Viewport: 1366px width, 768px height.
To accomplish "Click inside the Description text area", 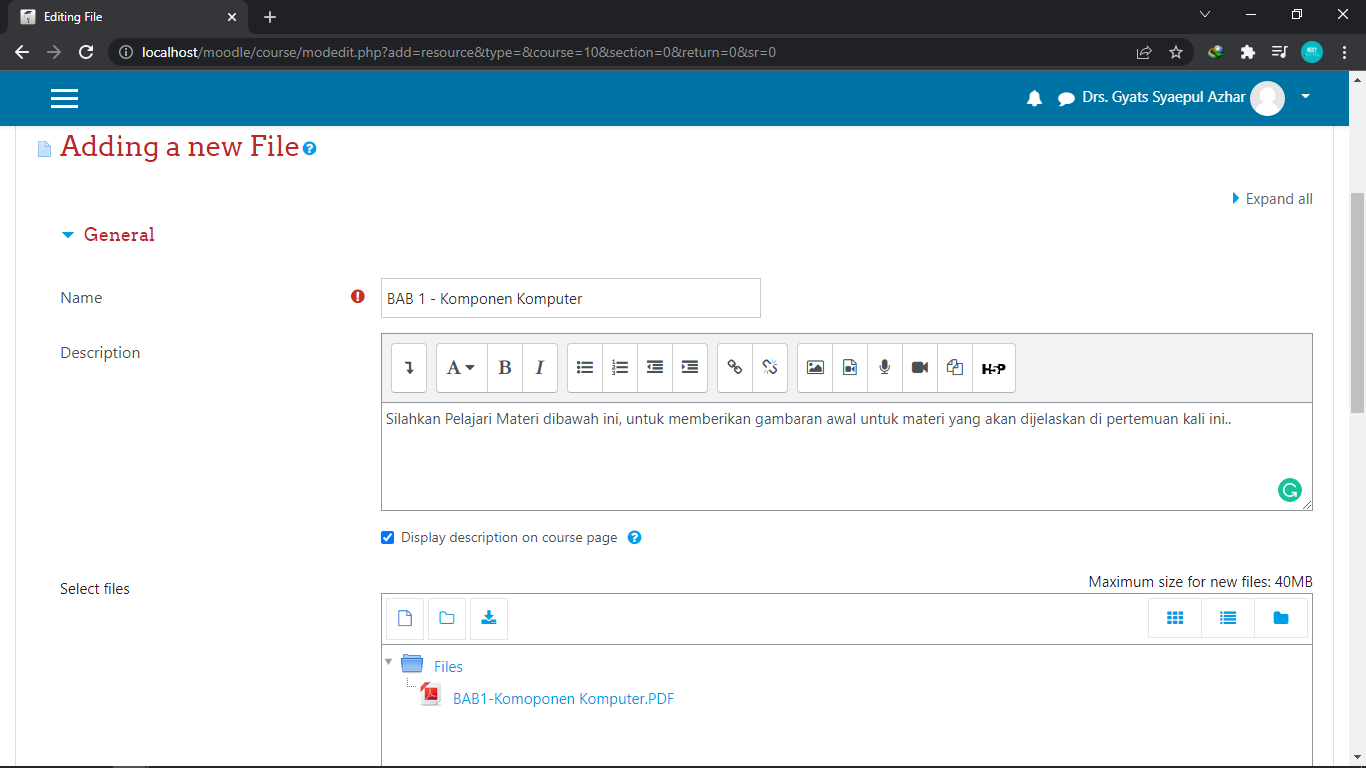I will click(x=846, y=457).
